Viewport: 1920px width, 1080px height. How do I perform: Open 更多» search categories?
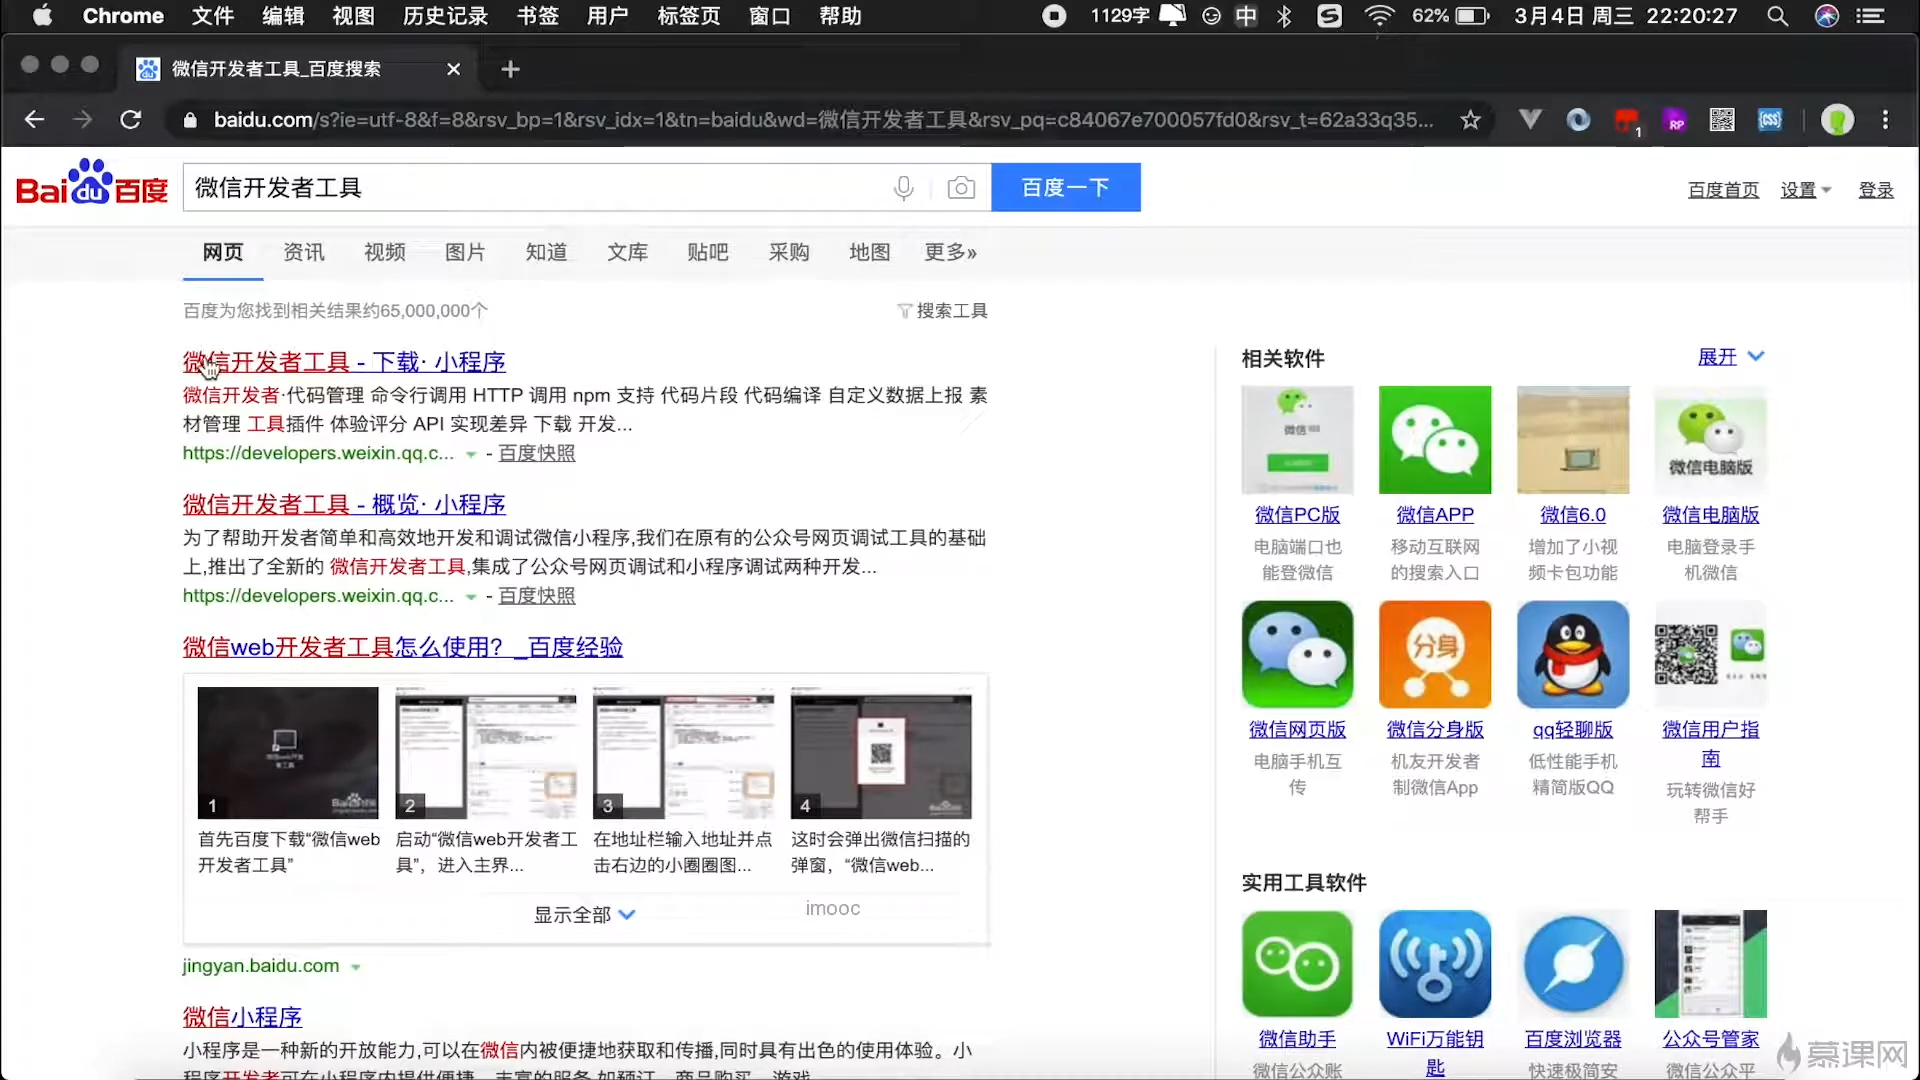[951, 252]
